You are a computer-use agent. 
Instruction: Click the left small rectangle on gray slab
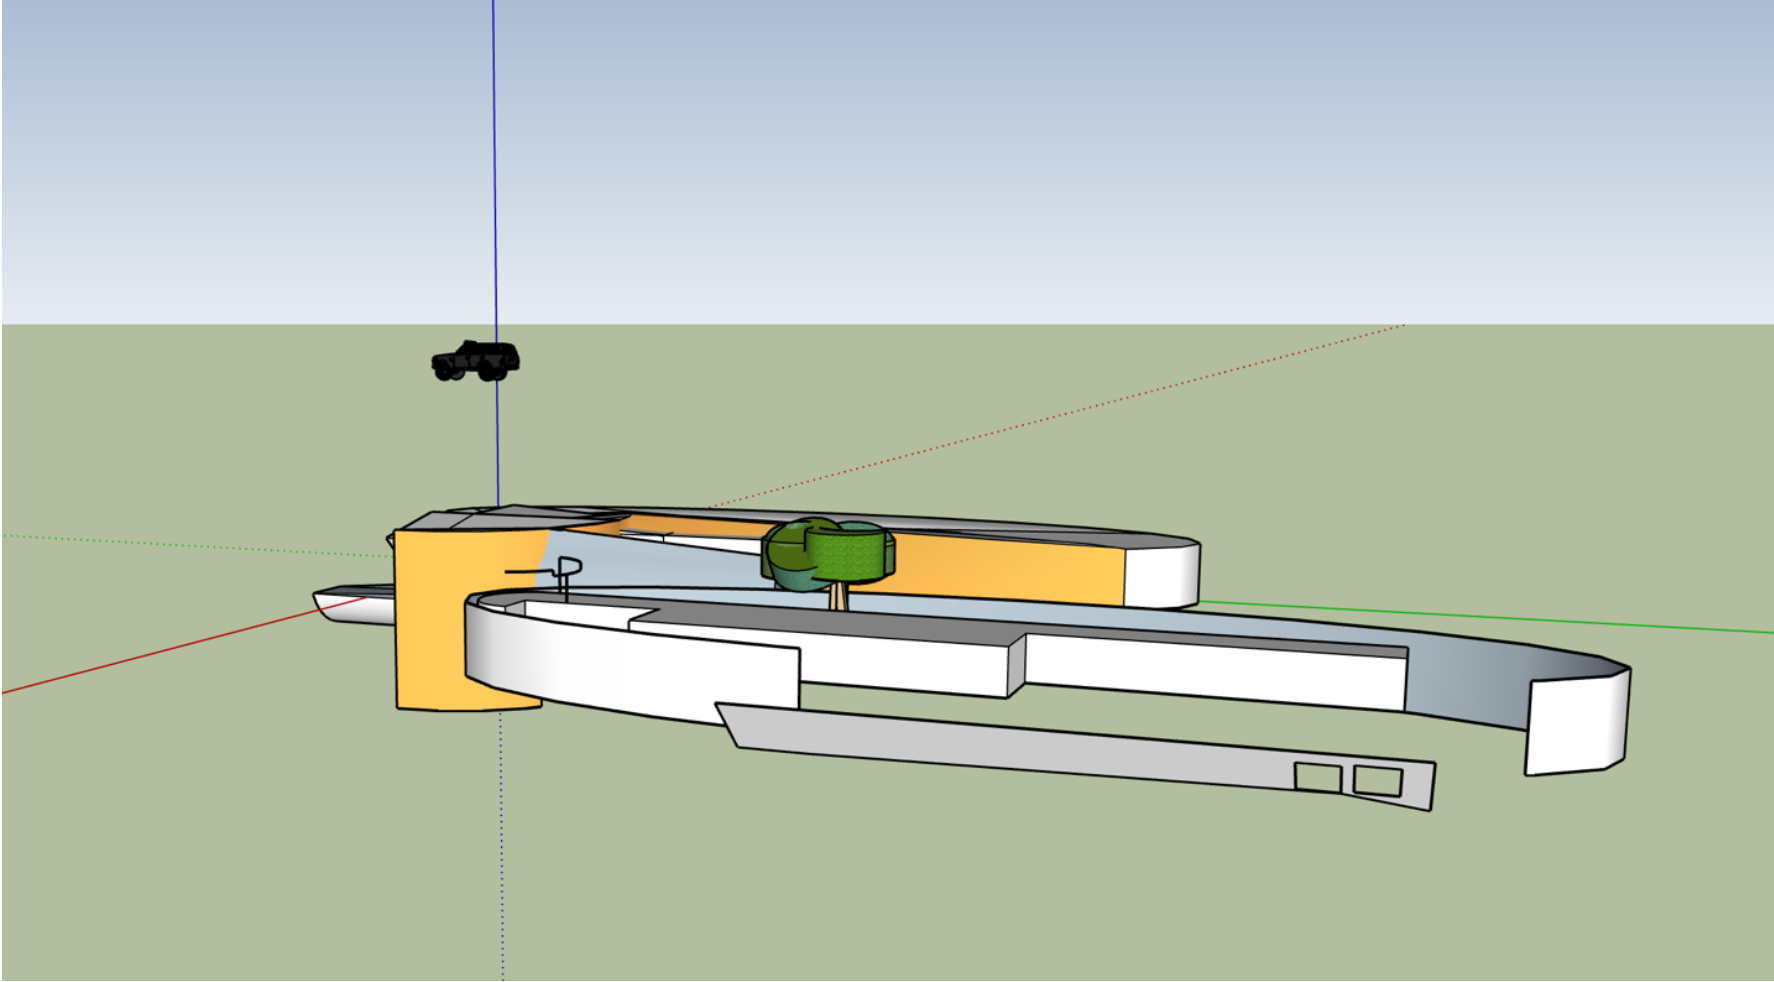1318,777
